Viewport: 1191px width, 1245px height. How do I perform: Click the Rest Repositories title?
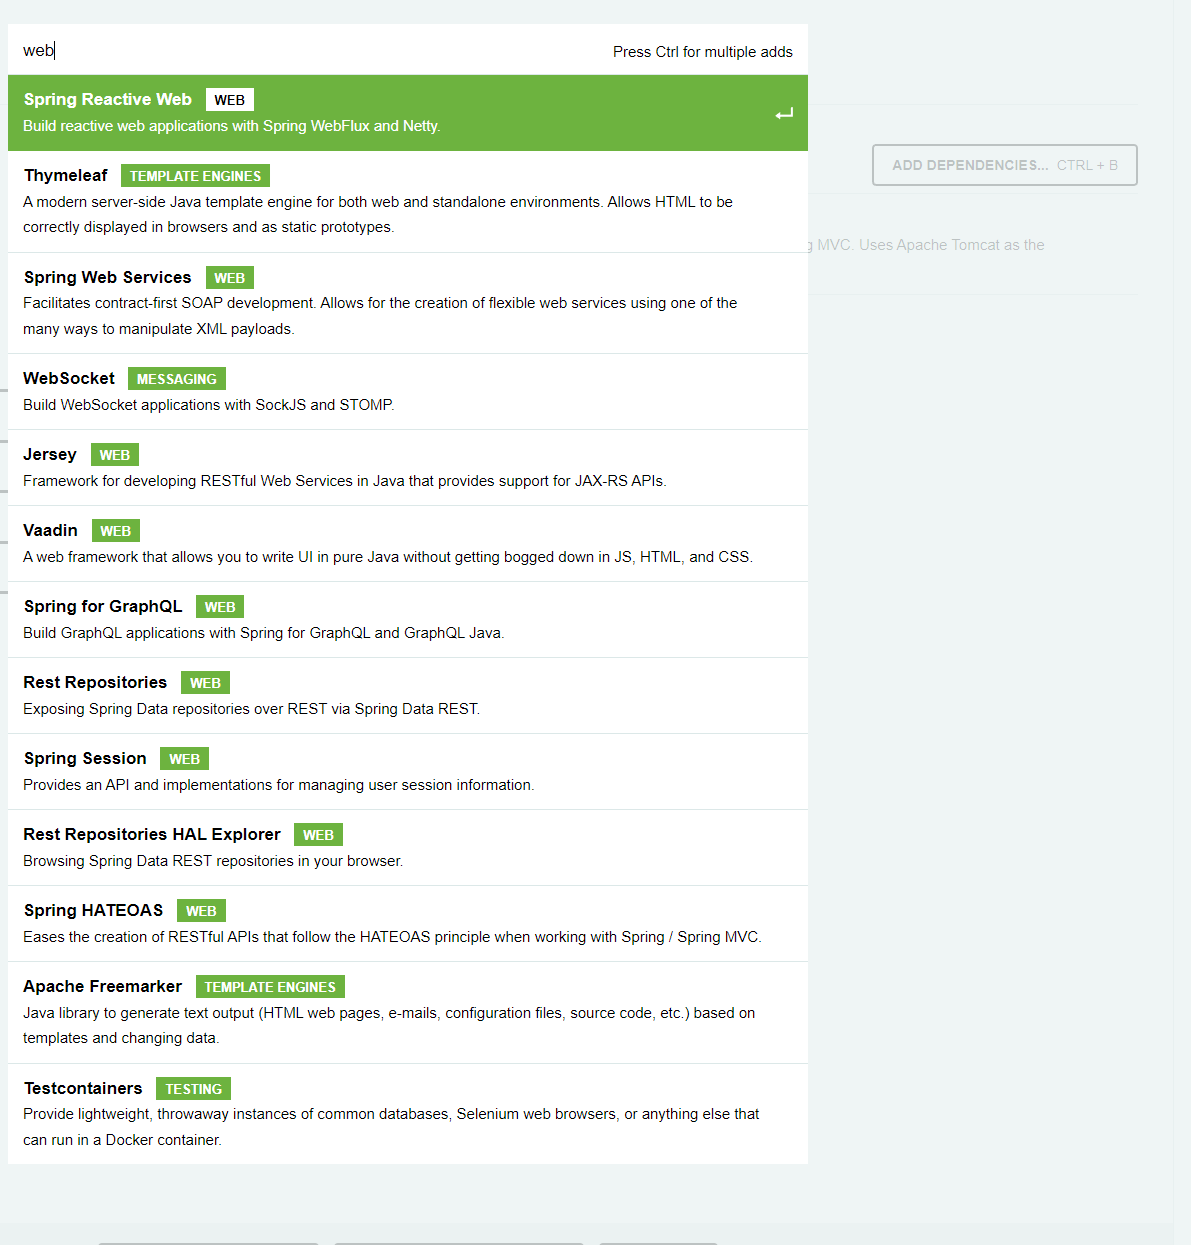[95, 682]
